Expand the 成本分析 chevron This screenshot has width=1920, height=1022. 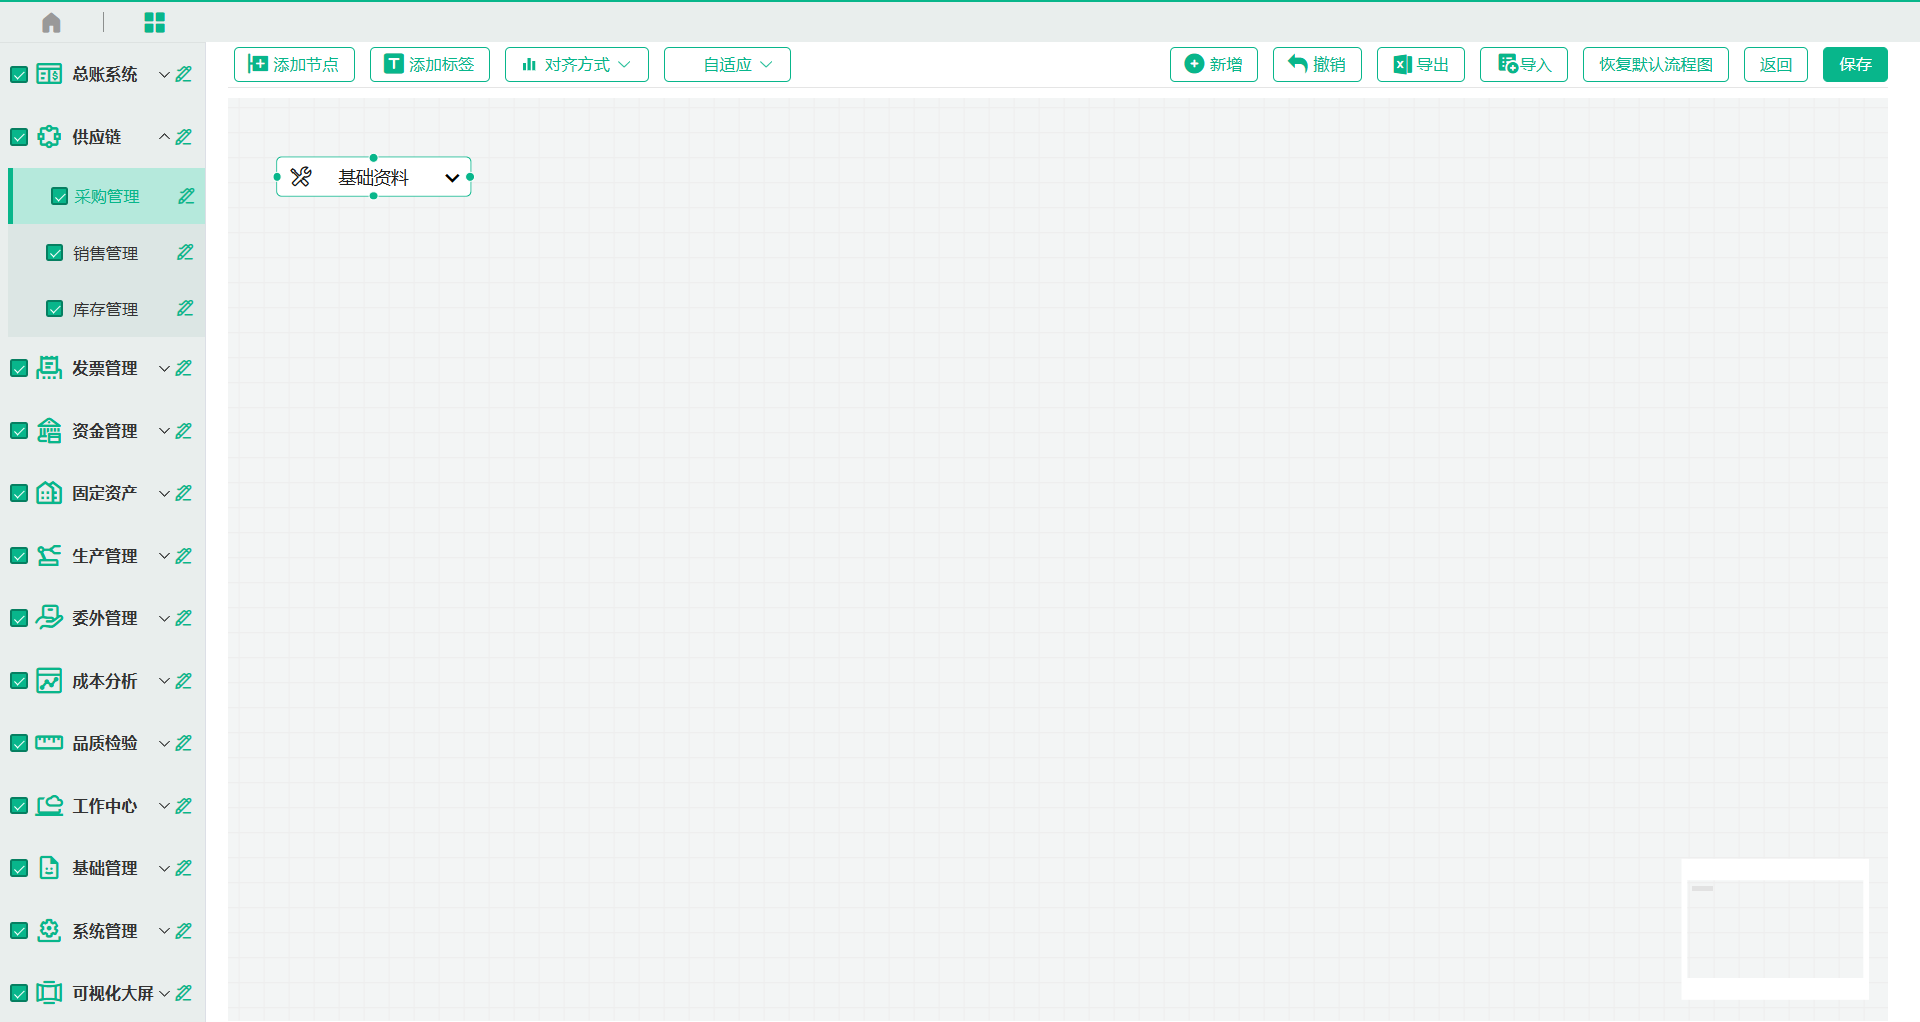pyautogui.click(x=164, y=681)
